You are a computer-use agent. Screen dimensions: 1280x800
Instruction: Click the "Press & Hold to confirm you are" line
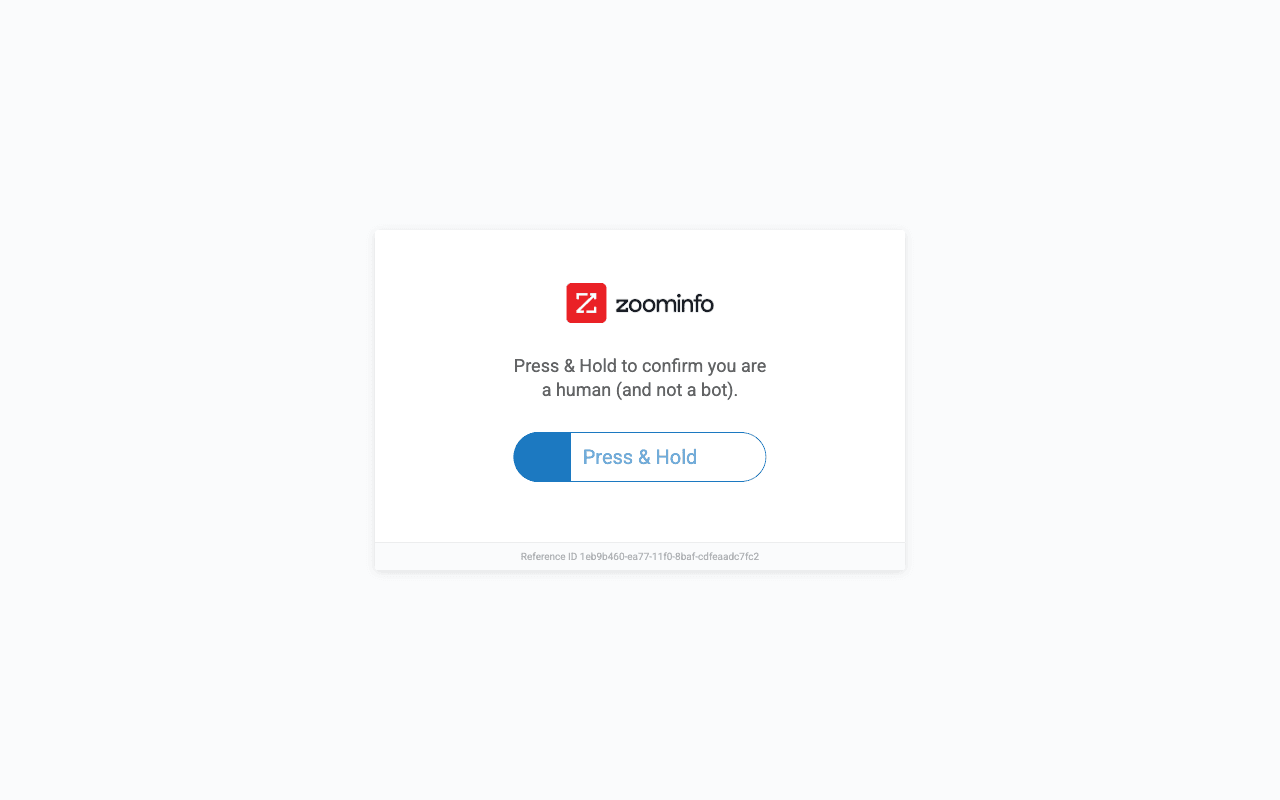click(x=640, y=366)
